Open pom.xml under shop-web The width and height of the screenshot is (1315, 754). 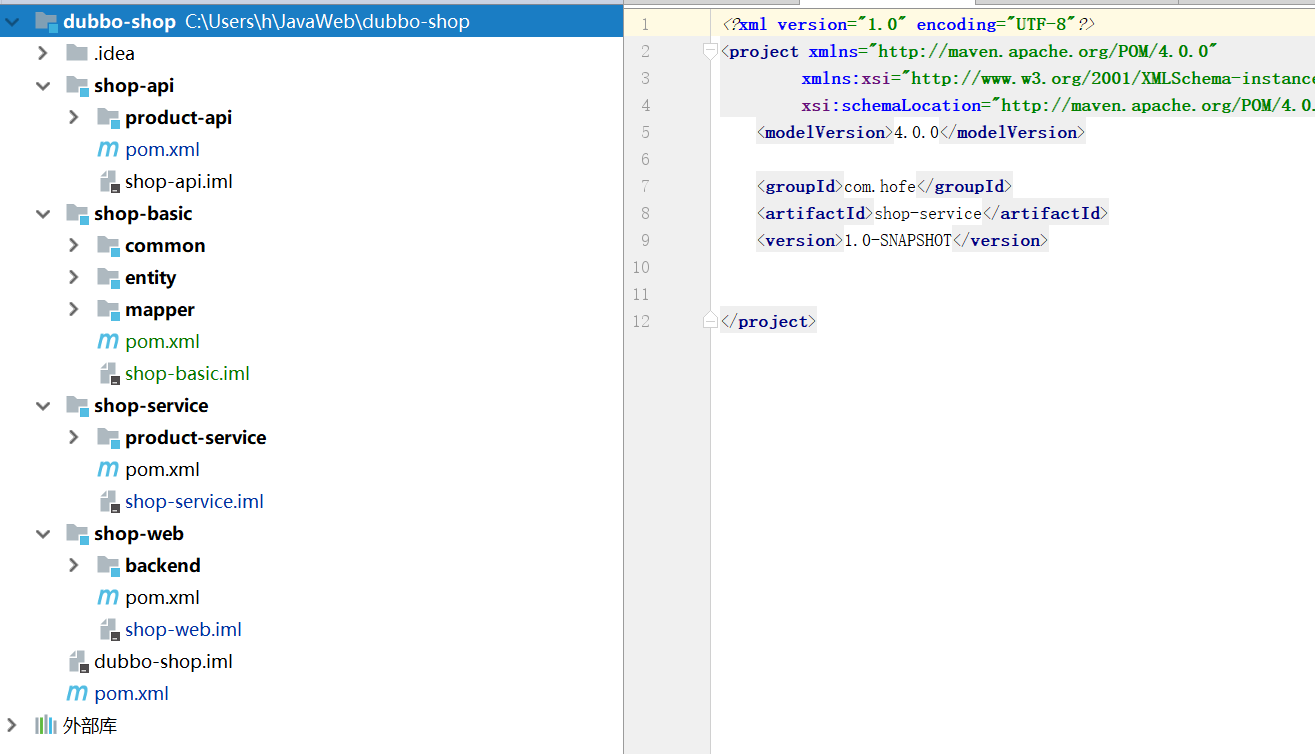[162, 597]
